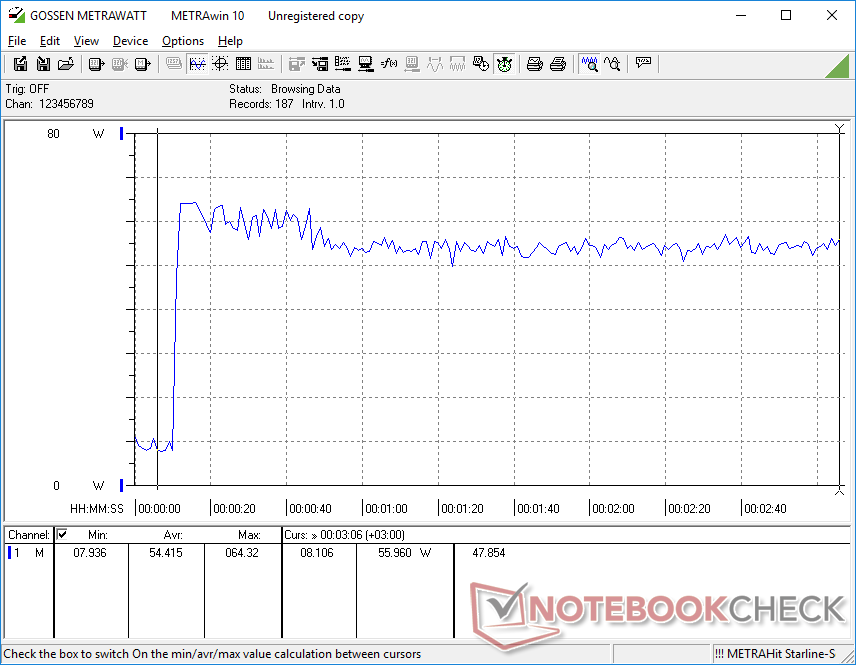Click the greyed single waveform cursor icon
The width and height of the screenshot is (856, 665).
coord(435,64)
